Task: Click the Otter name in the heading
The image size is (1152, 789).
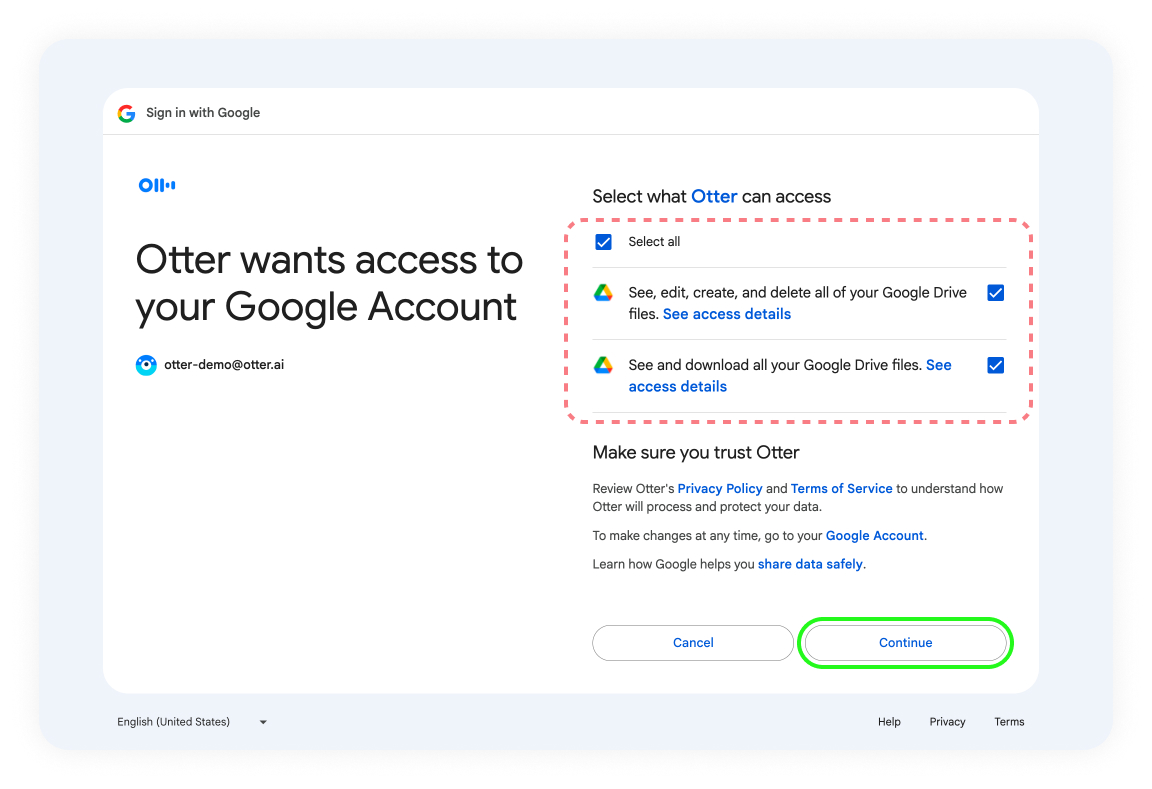Action: (714, 197)
